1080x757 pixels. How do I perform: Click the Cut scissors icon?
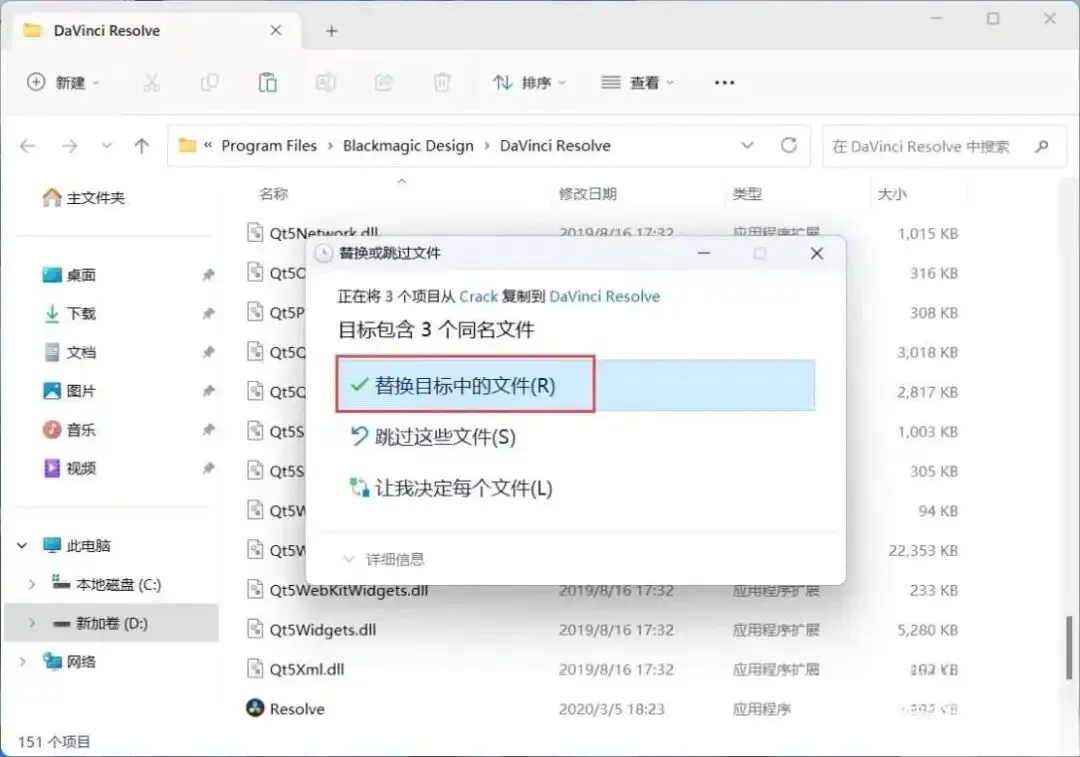152,83
